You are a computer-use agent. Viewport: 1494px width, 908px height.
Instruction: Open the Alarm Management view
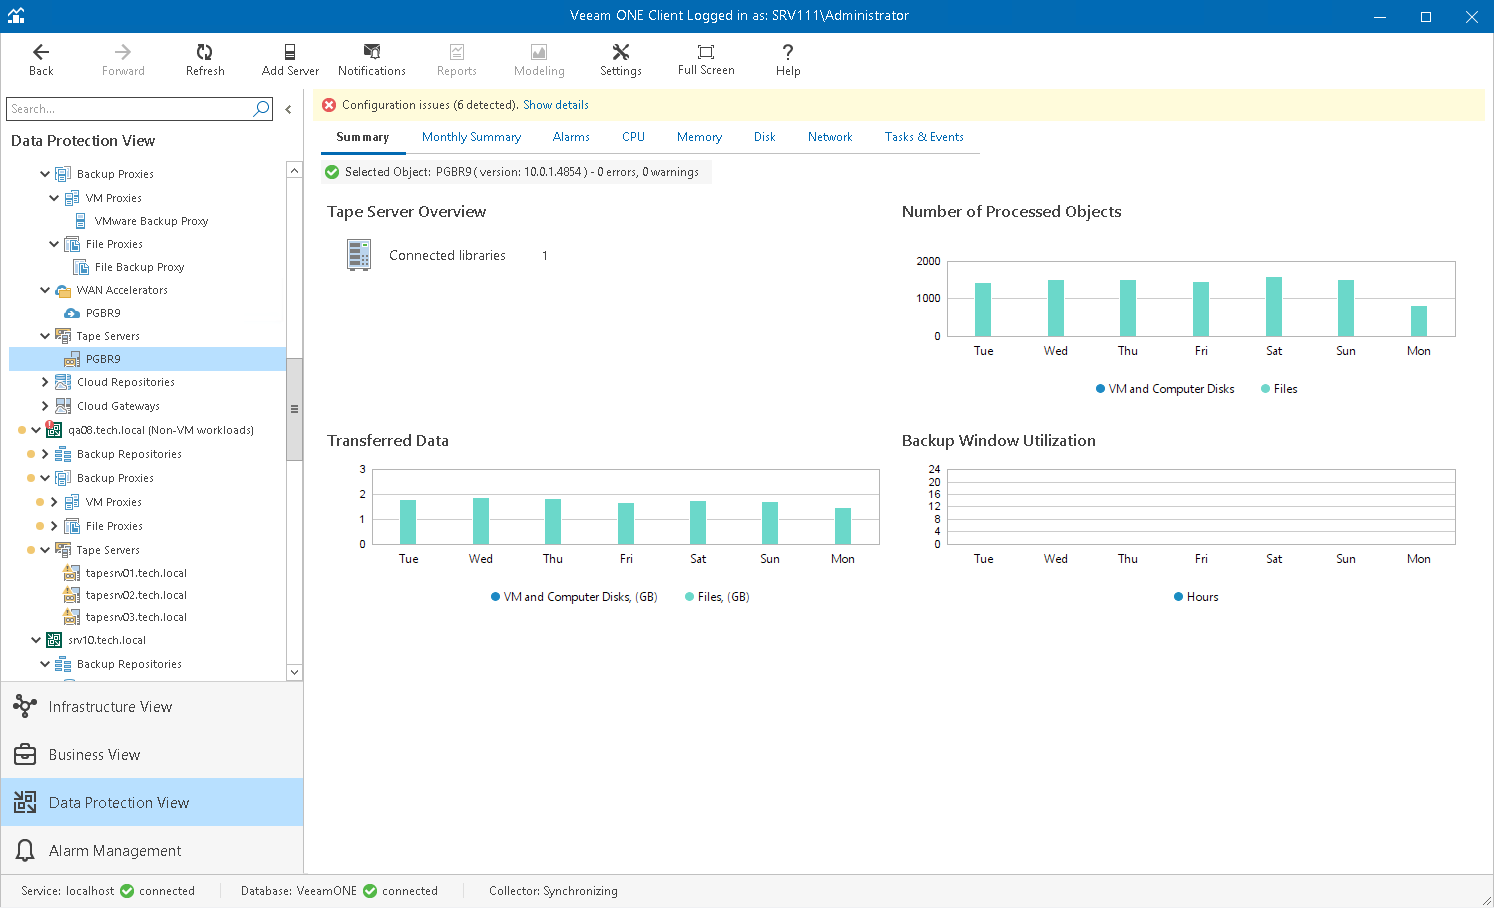[x=115, y=851]
